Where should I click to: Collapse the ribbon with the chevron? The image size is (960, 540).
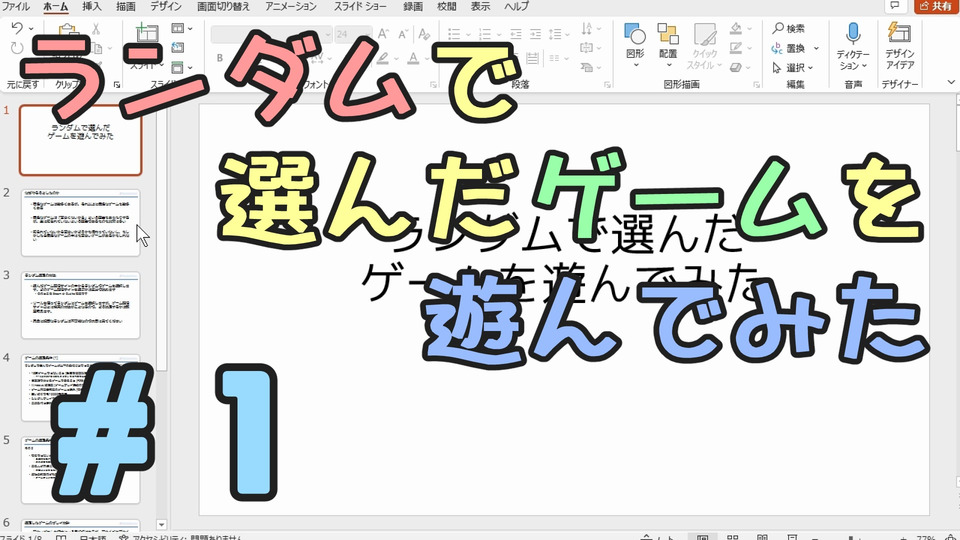[x=951, y=82]
